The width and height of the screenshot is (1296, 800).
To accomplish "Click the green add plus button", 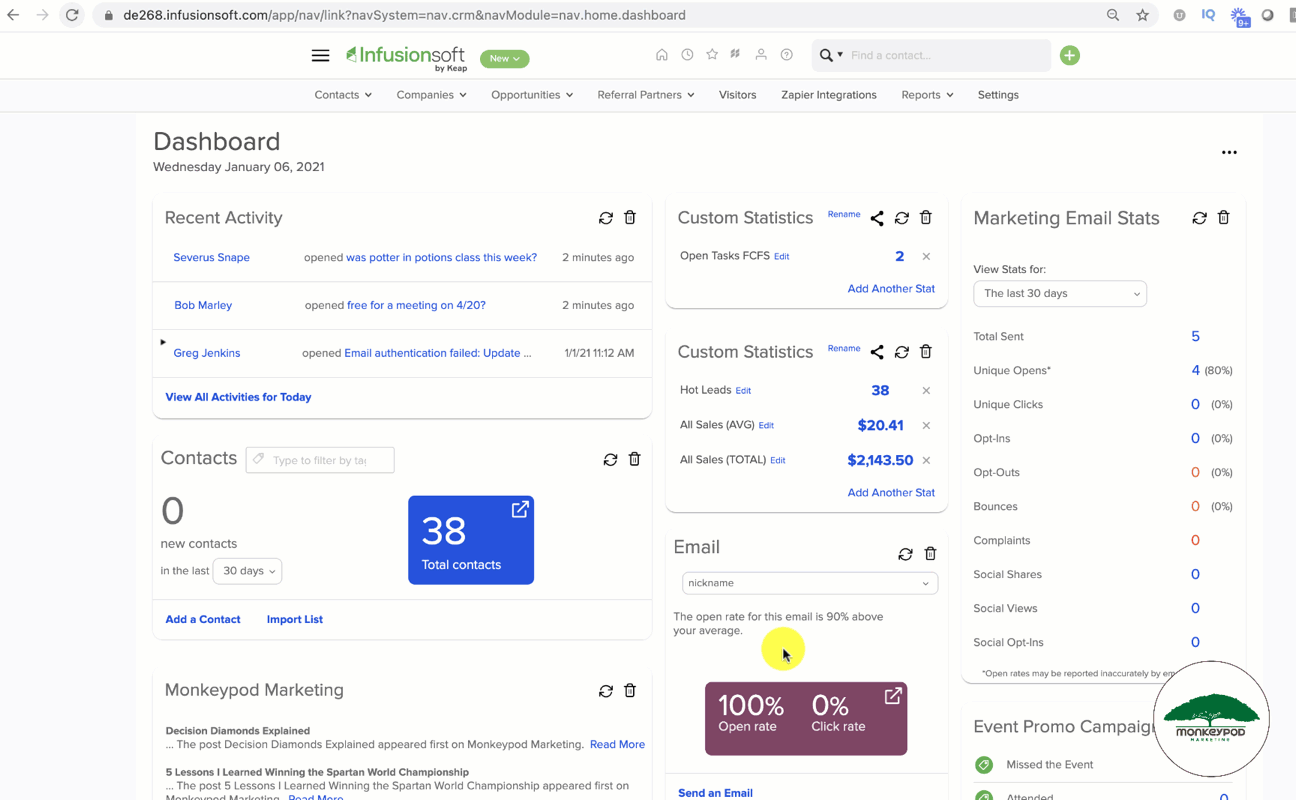I will pyautogui.click(x=1069, y=56).
